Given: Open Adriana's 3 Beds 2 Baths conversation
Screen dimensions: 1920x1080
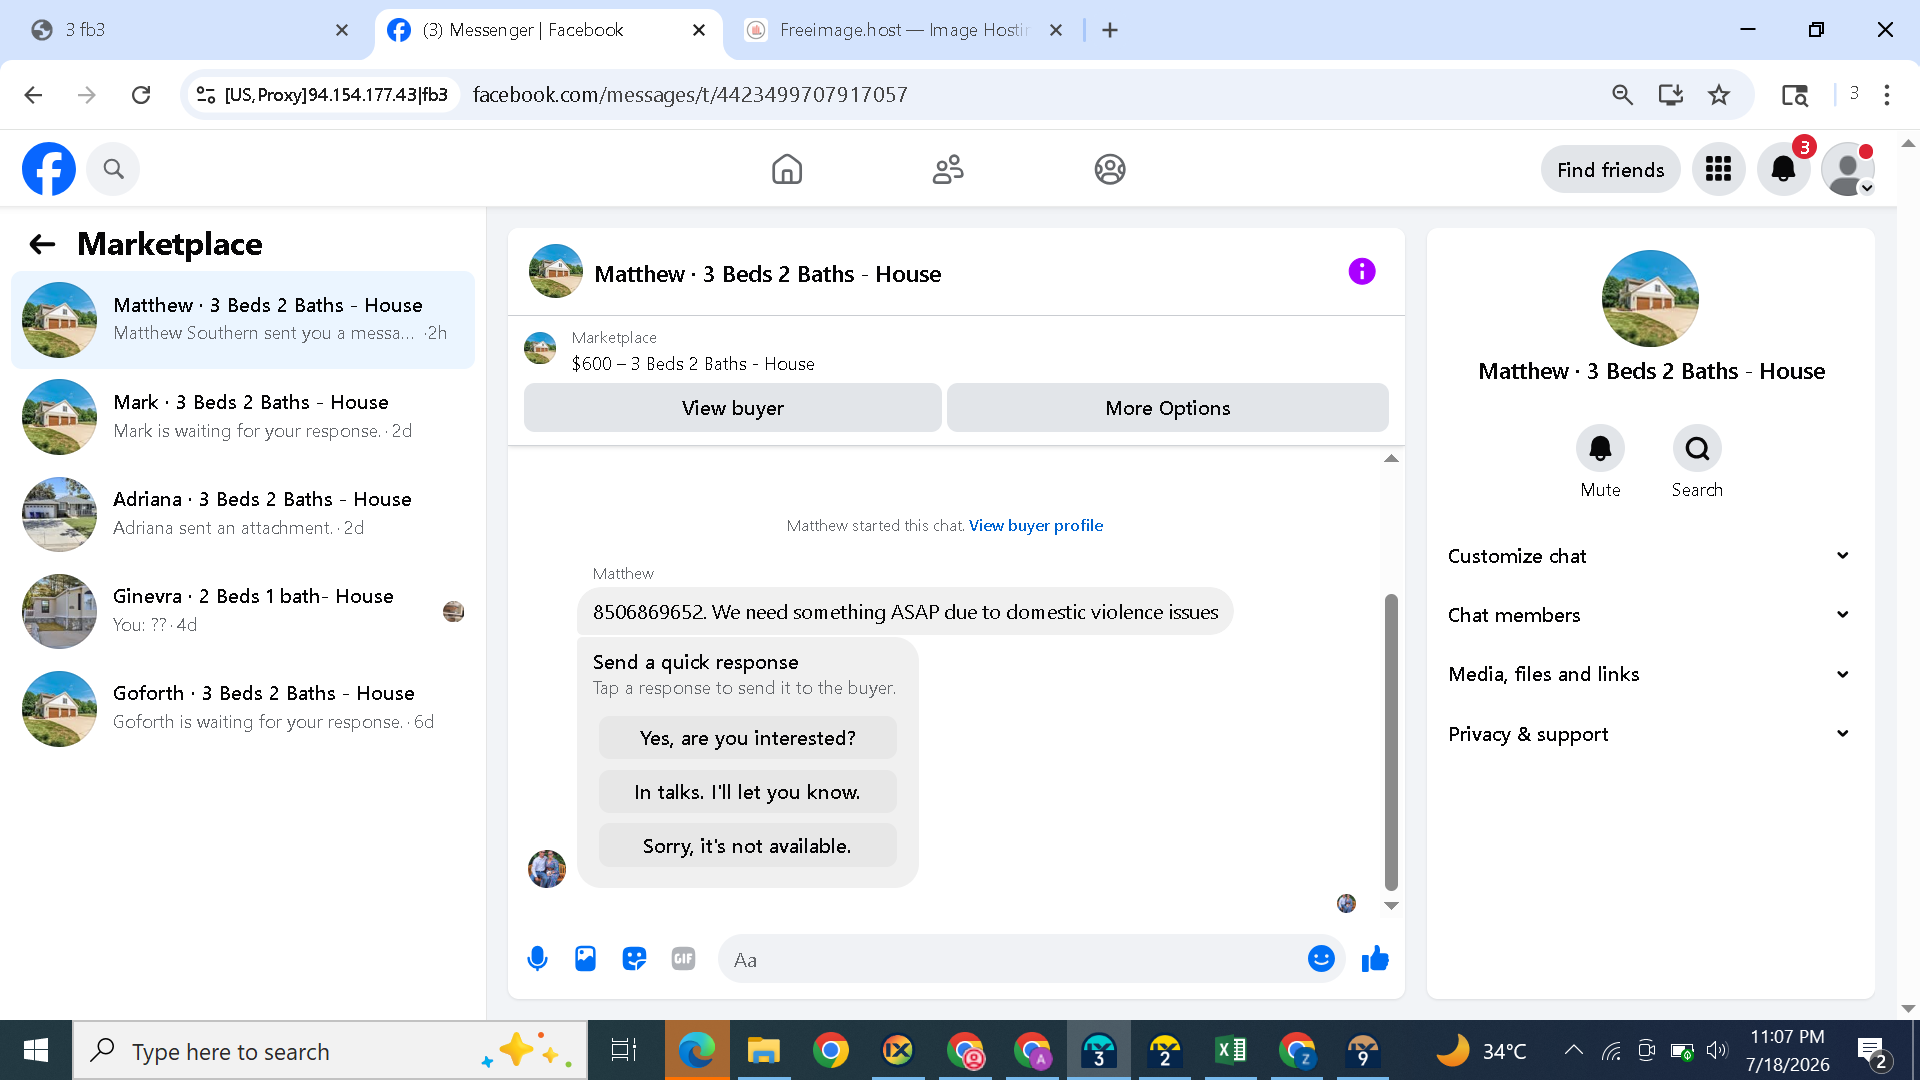Looking at the screenshot, I should tap(243, 514).
